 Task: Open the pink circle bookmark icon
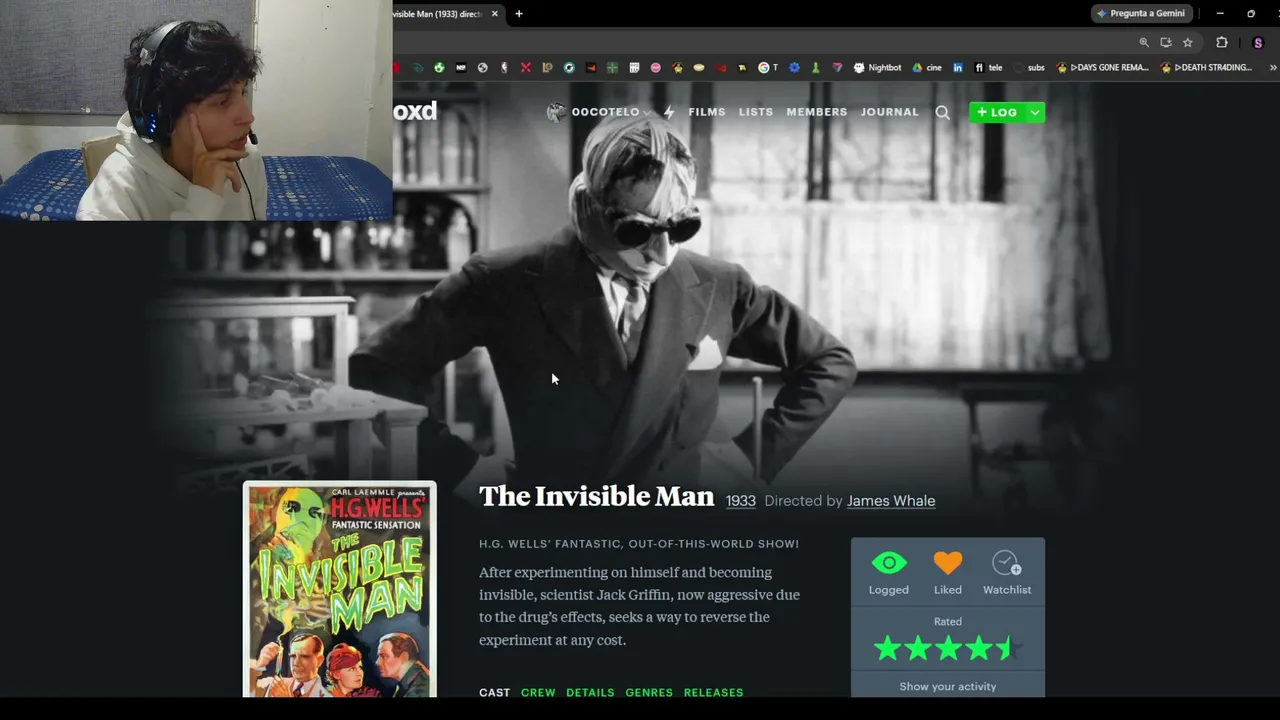pos(656,68)
